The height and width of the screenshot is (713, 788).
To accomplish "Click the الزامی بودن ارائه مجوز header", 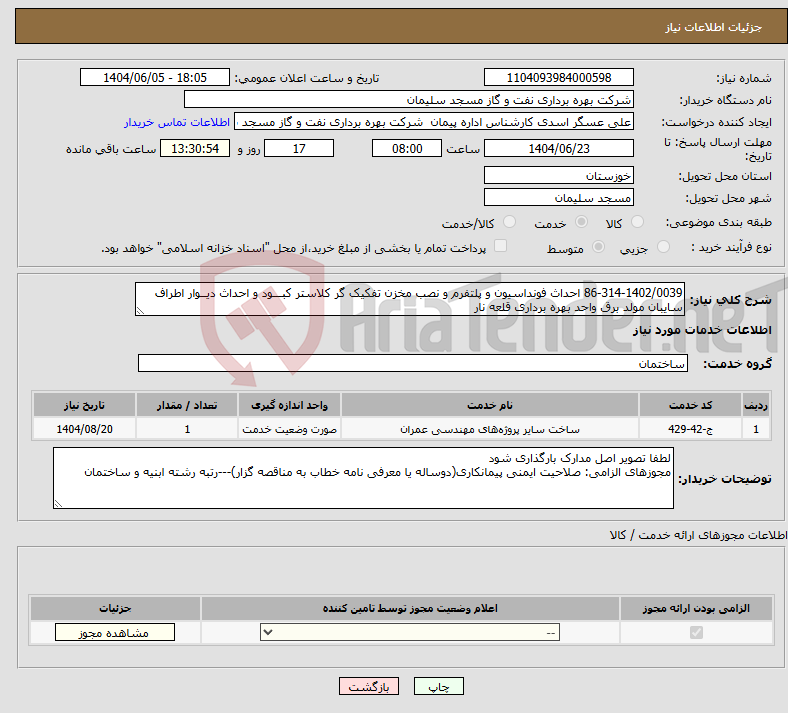I will [x=696, y=608].
